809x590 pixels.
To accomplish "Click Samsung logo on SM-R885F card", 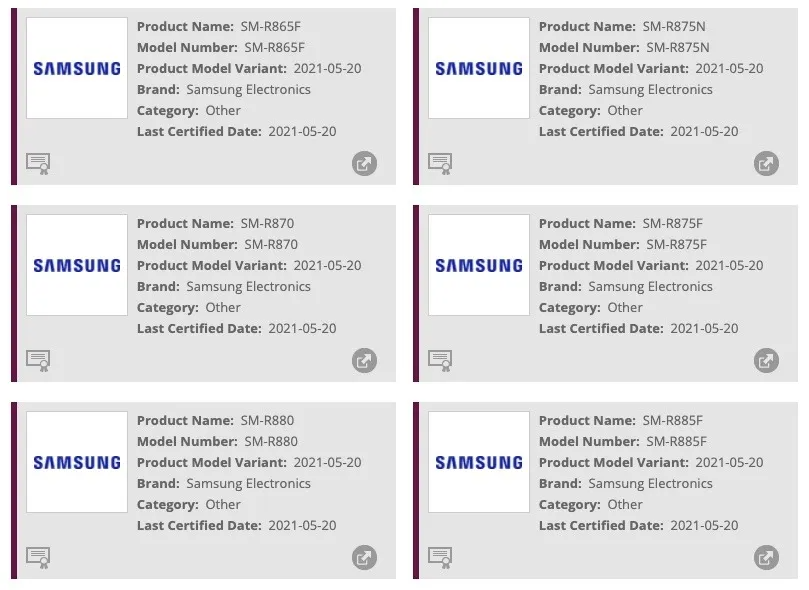I will tap(479, 463).
